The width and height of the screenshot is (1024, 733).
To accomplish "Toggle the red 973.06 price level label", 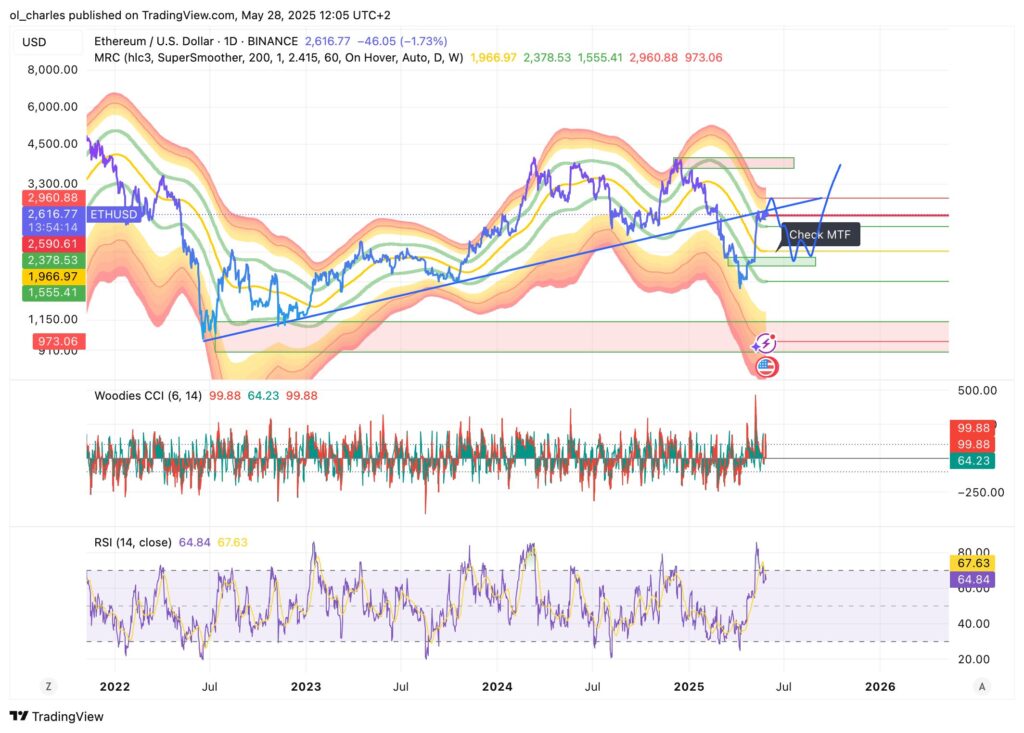I will click(58, 341).
